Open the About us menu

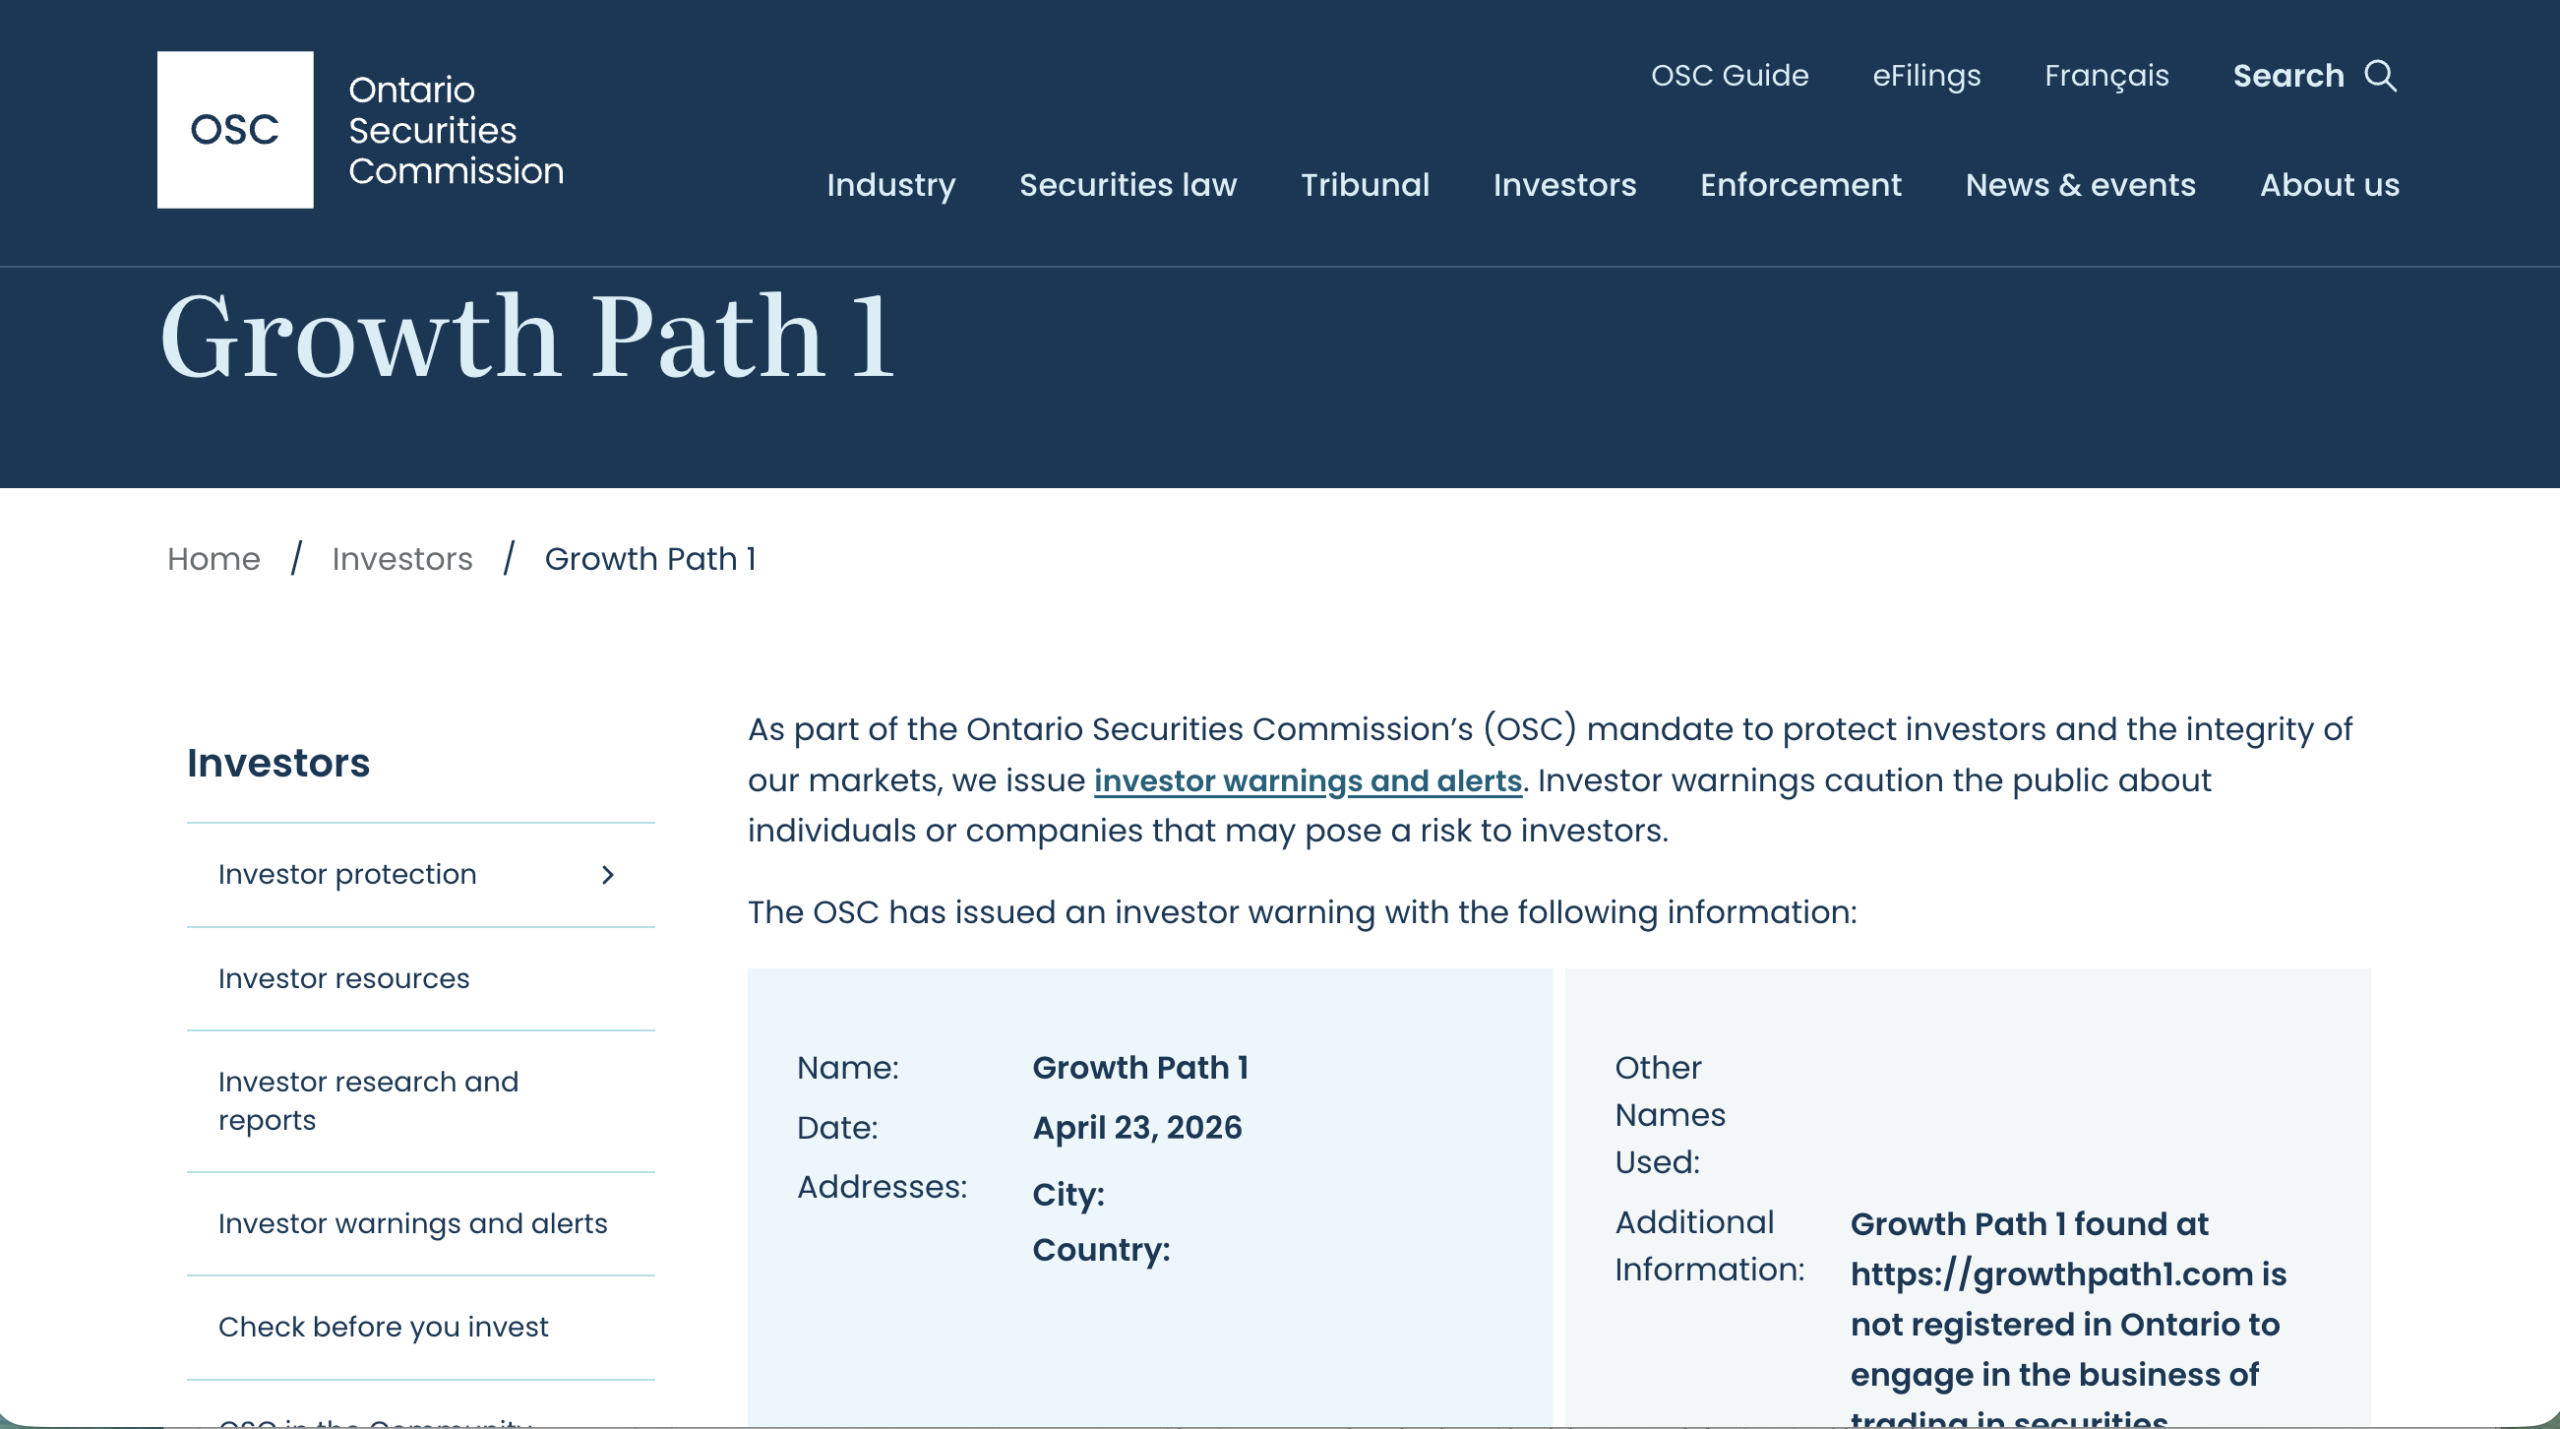tap(2329, 185)
